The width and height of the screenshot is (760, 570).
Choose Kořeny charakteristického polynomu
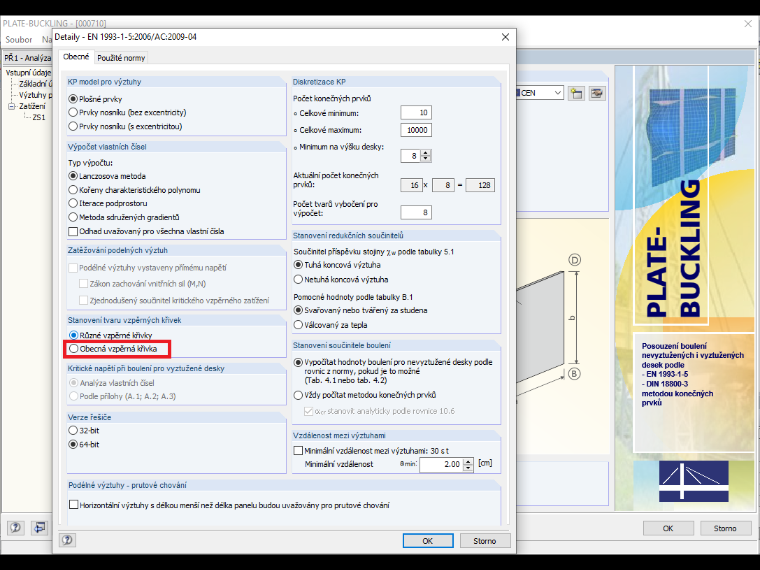[73, 190]
